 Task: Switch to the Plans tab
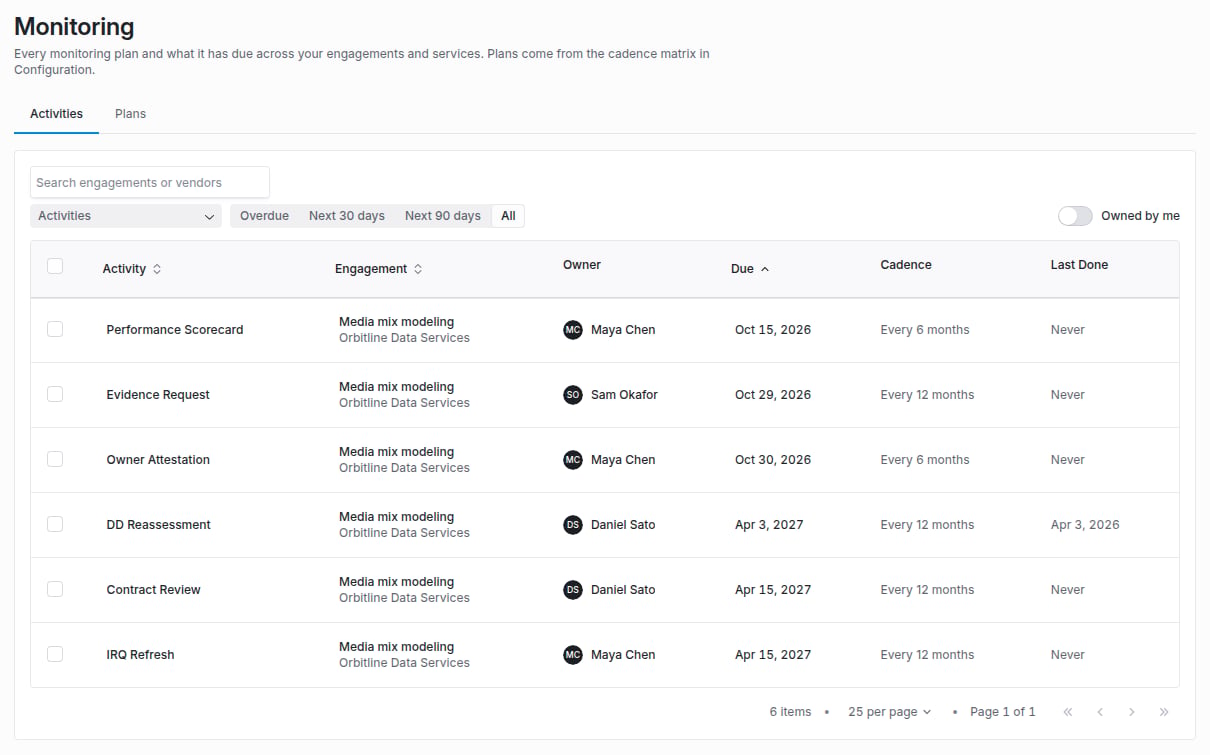pos(130,114)
